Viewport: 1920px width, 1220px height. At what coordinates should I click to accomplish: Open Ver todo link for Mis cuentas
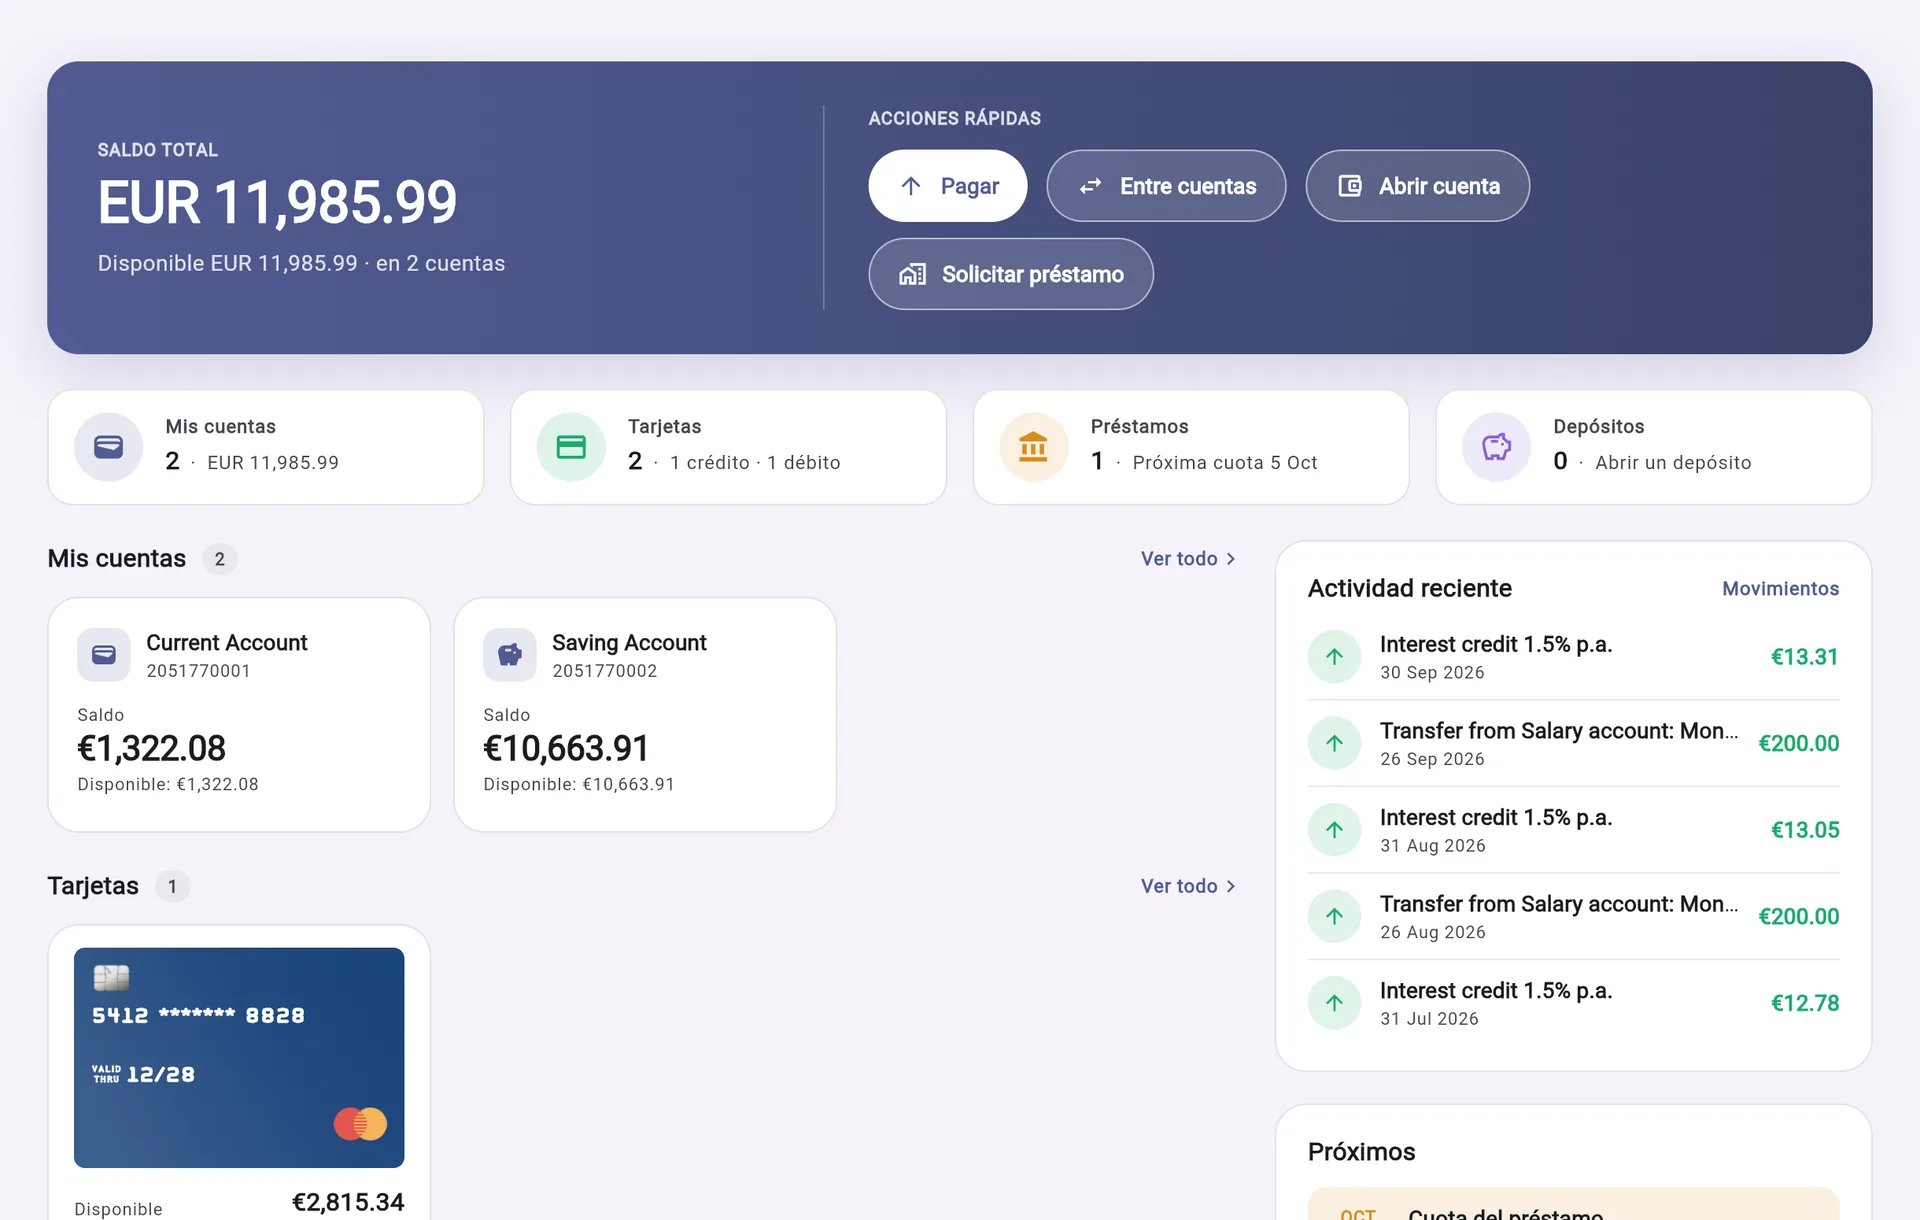coord(1188,559)
